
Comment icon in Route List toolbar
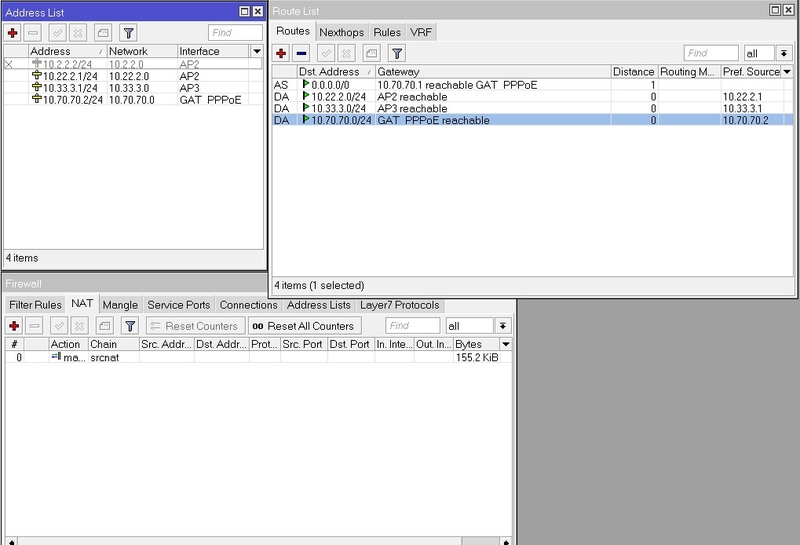371,53
